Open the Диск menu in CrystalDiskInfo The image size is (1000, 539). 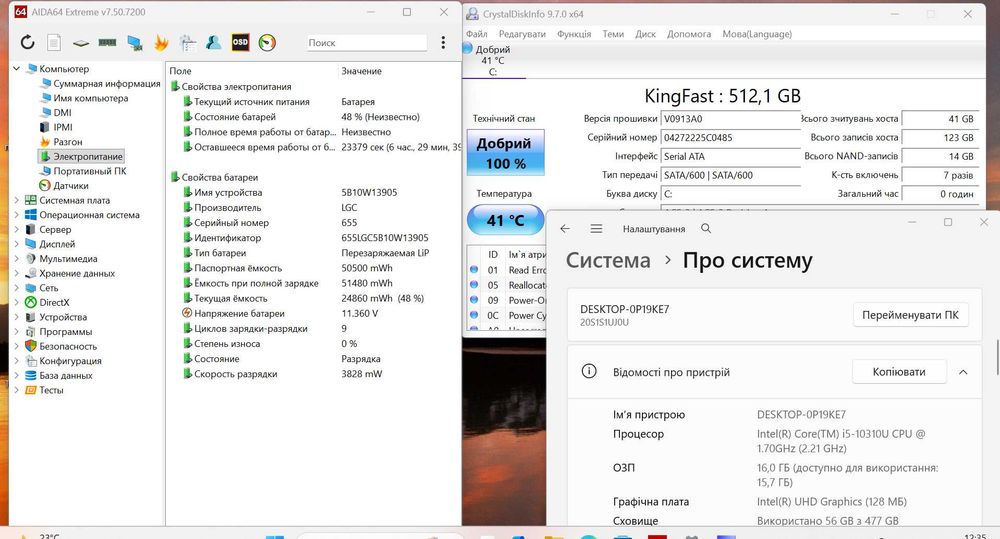click(645, 34)
